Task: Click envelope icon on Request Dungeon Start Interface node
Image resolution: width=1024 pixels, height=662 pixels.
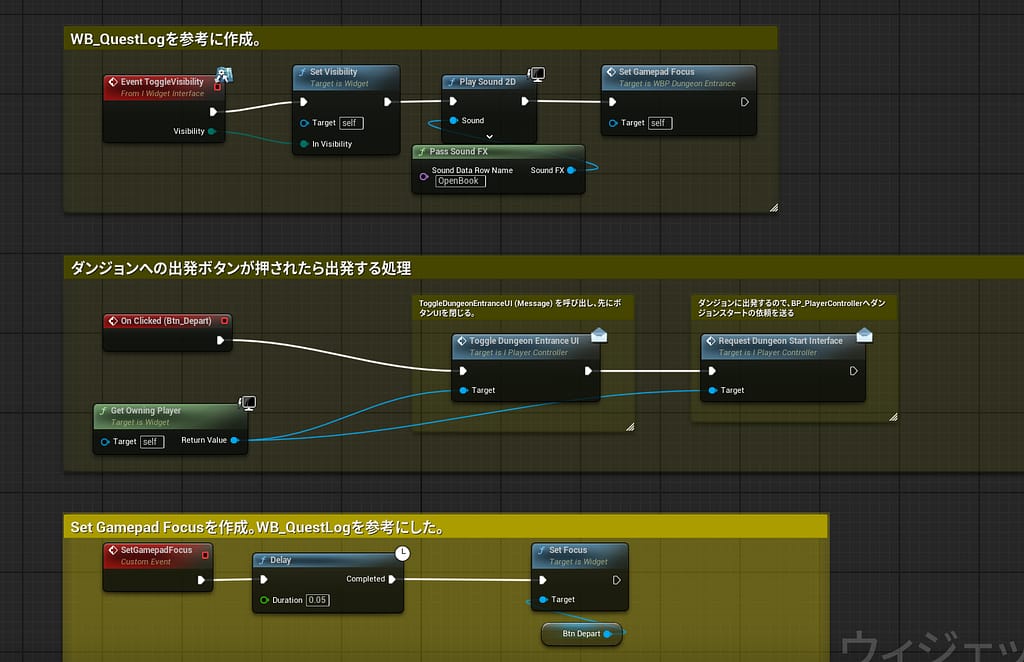Action: coord(864,335)
